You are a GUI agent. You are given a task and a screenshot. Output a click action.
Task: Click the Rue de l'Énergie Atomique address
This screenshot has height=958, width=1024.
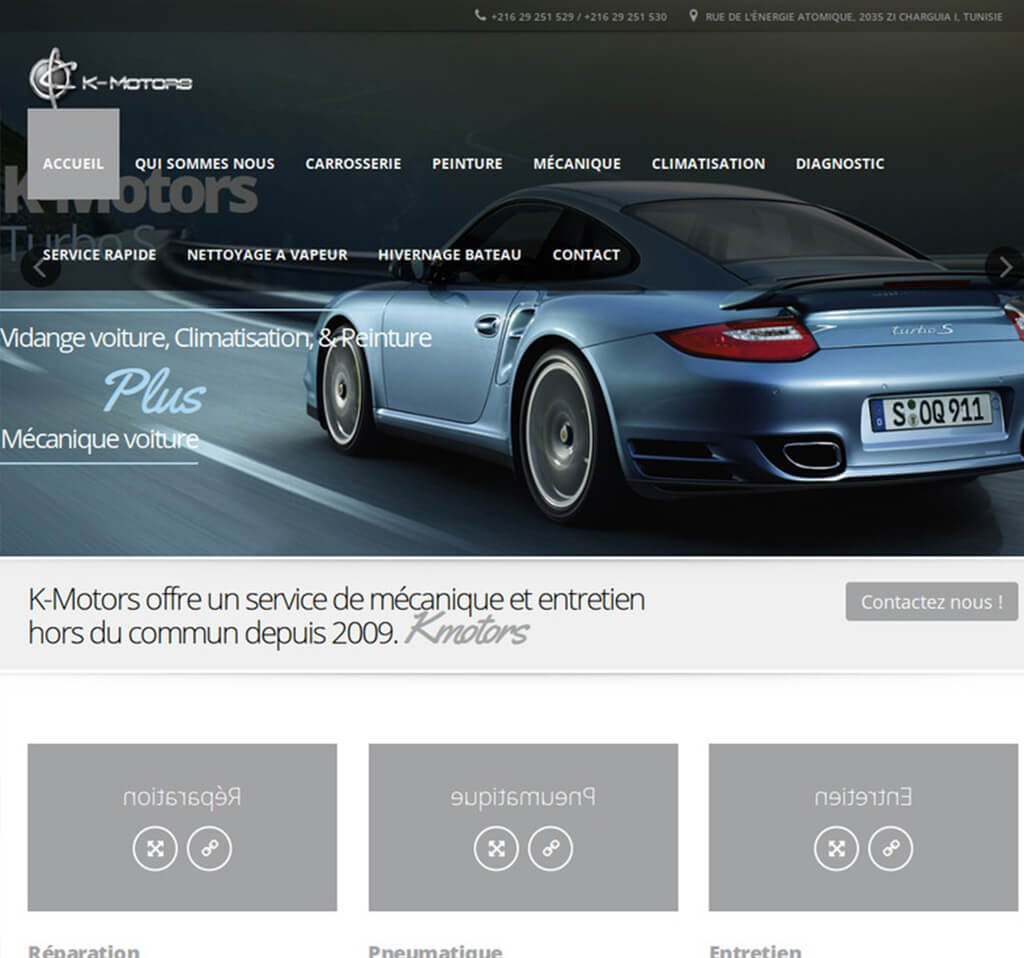point(854,17)
